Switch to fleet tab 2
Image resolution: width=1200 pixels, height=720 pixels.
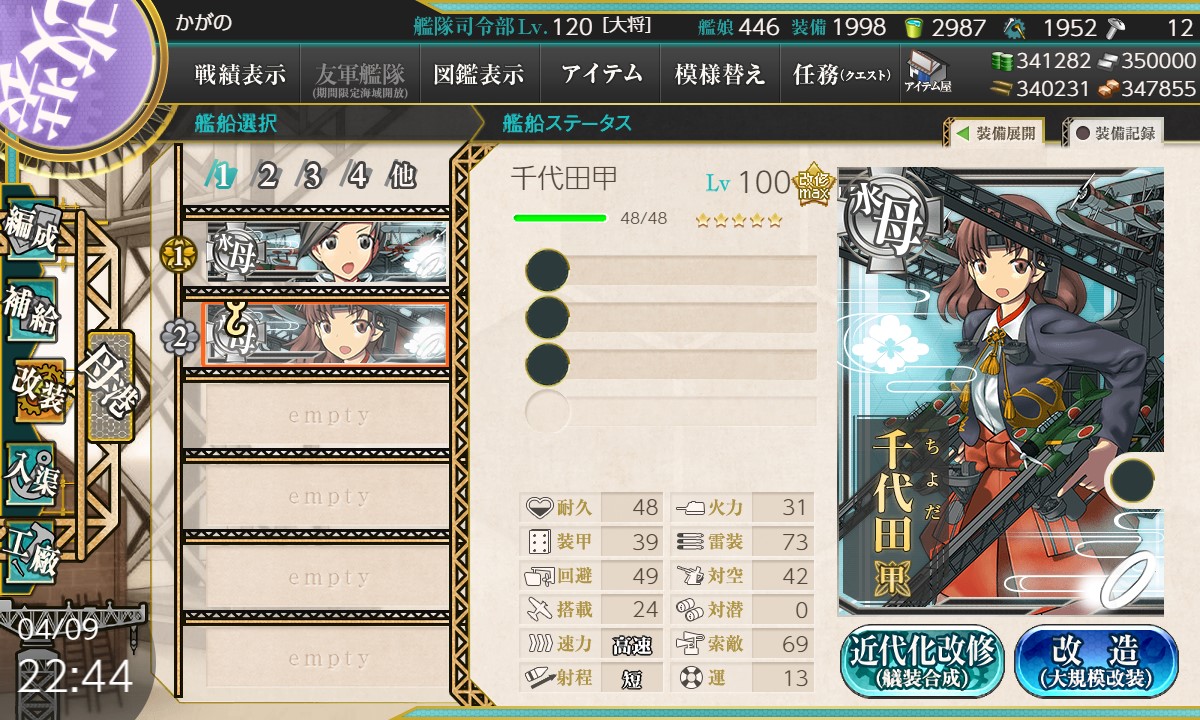[x=266, y=177]
